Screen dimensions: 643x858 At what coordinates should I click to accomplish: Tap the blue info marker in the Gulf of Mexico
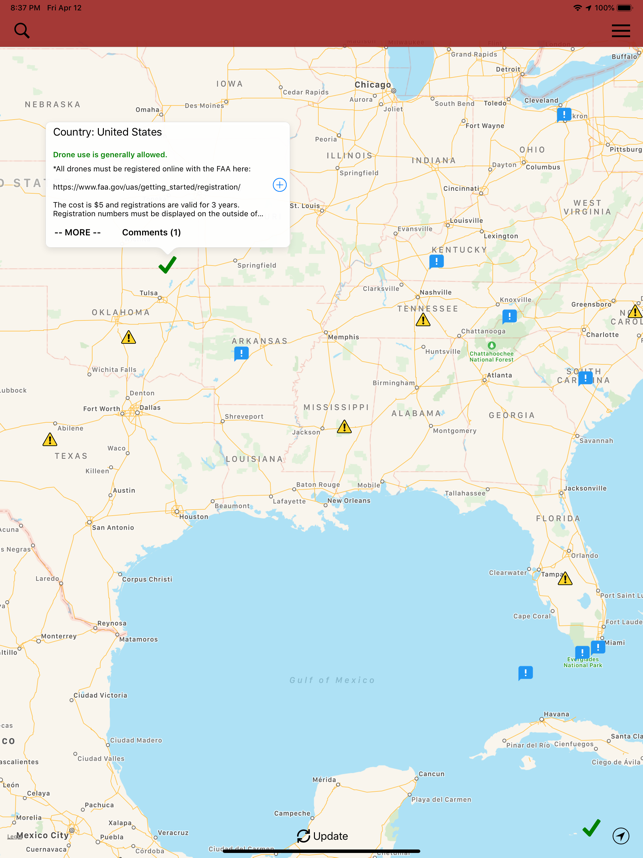[525, 673]
